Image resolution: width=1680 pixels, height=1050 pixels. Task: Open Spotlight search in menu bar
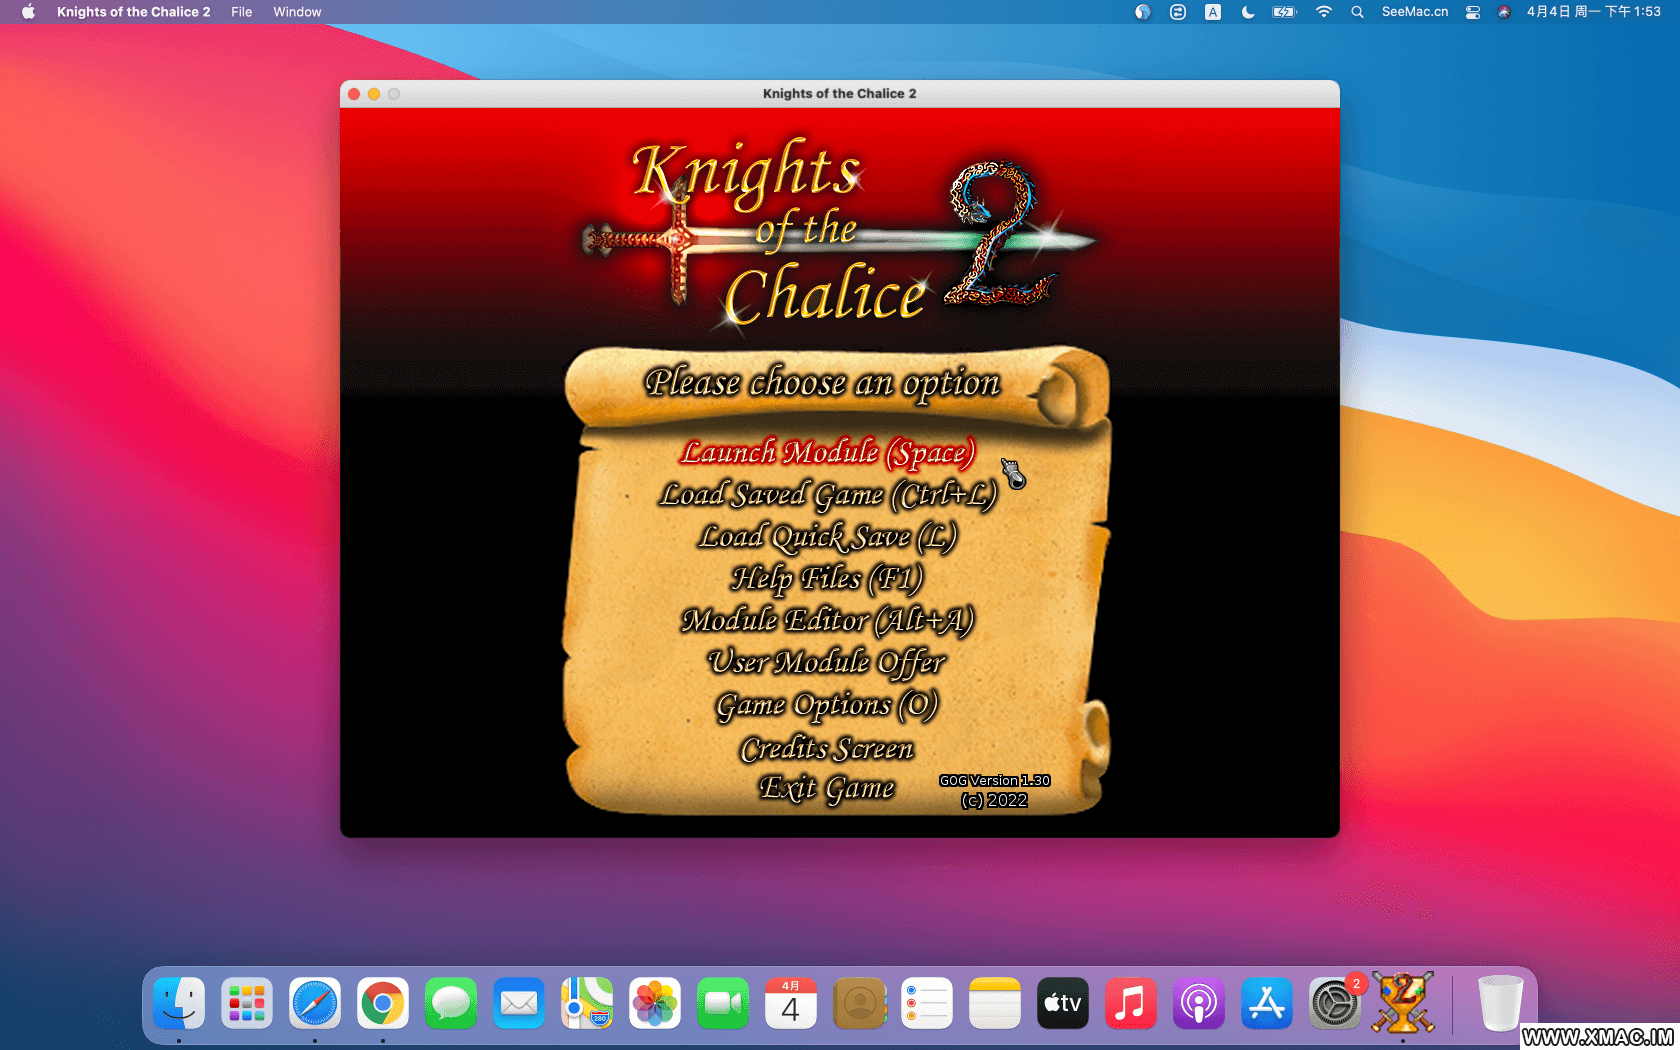(x=1357, y=12)
